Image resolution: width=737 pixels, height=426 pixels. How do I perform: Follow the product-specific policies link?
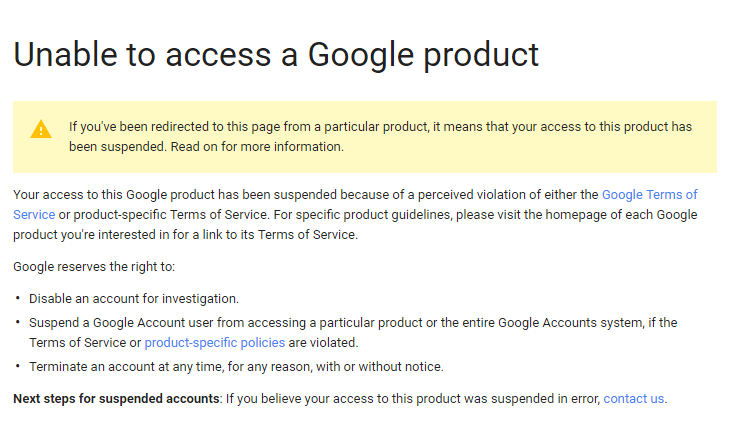pos(214,342)
